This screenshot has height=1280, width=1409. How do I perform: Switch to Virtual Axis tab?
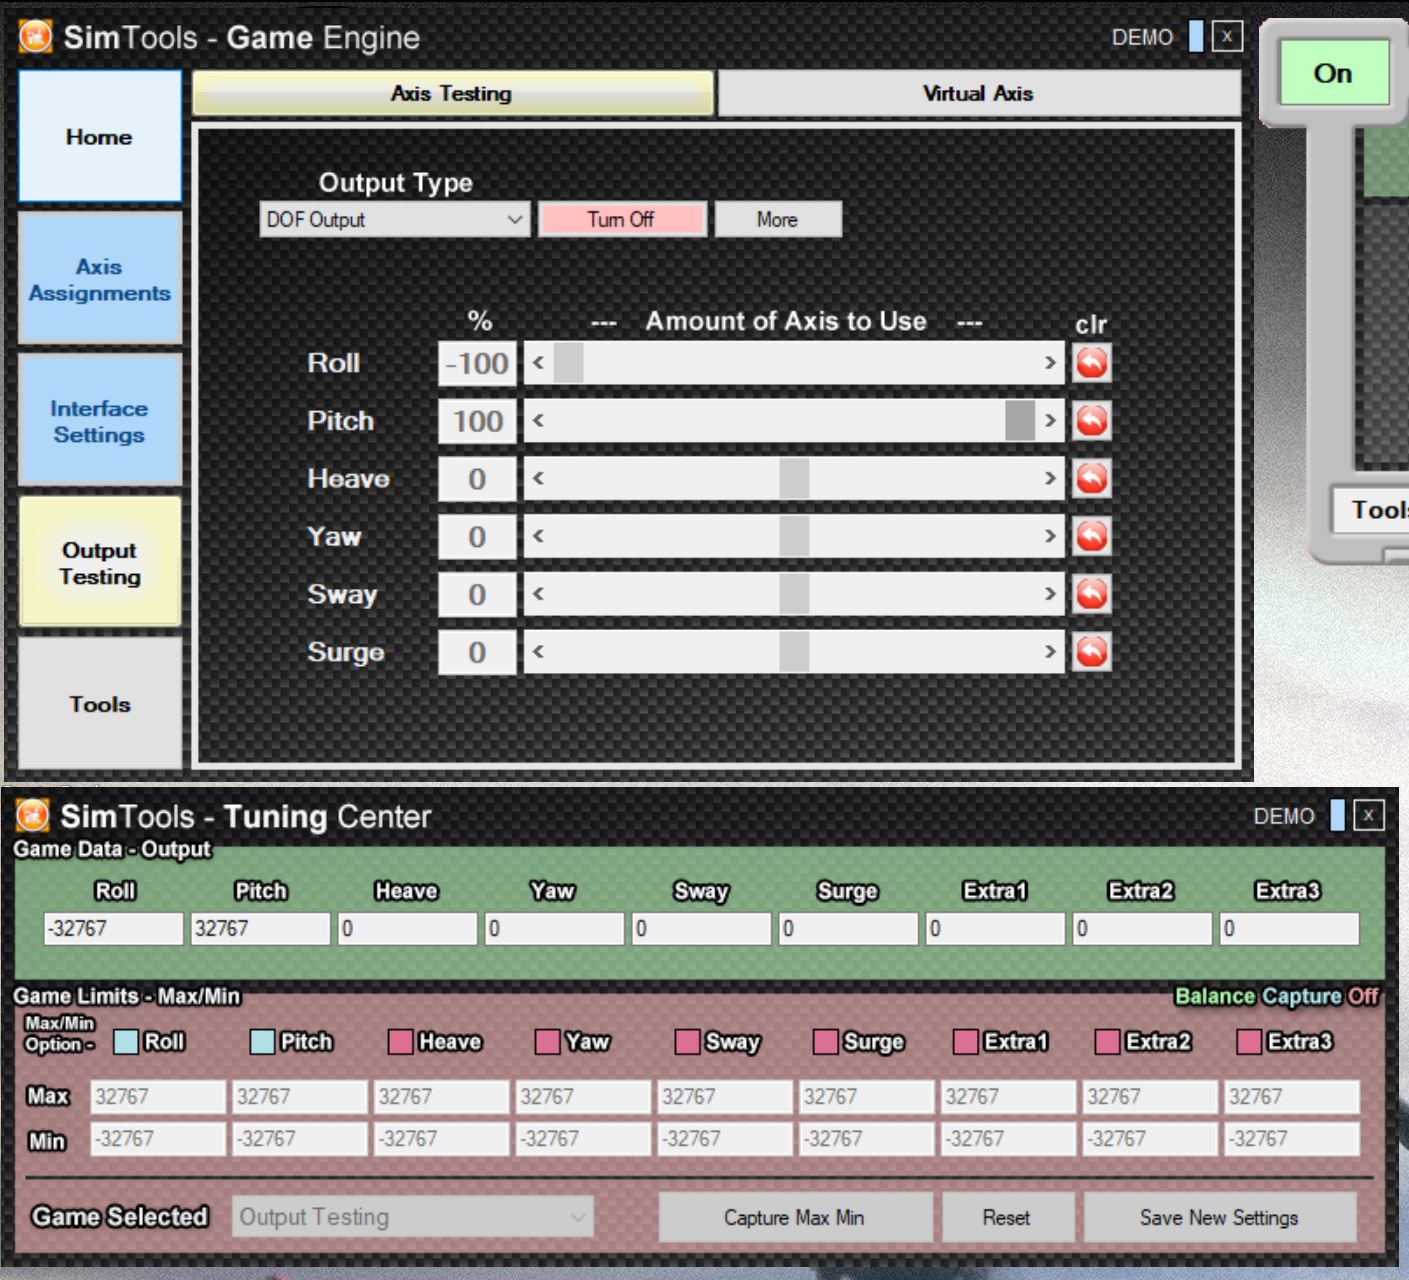979,93
